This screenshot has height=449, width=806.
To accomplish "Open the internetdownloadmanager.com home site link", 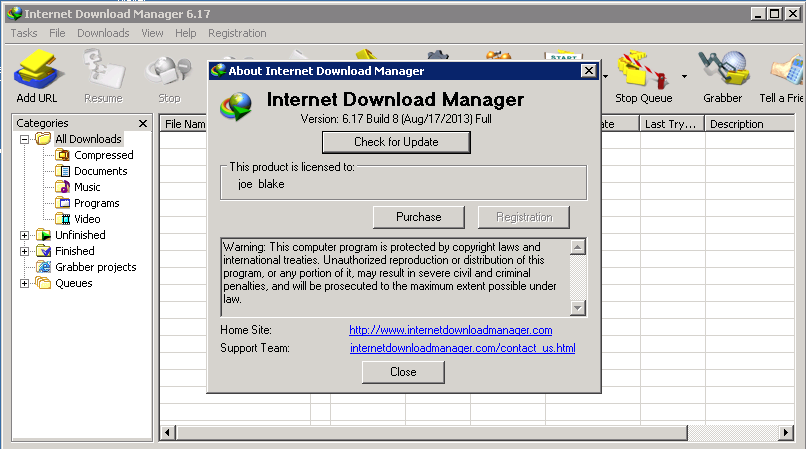I will click(451, 330).
